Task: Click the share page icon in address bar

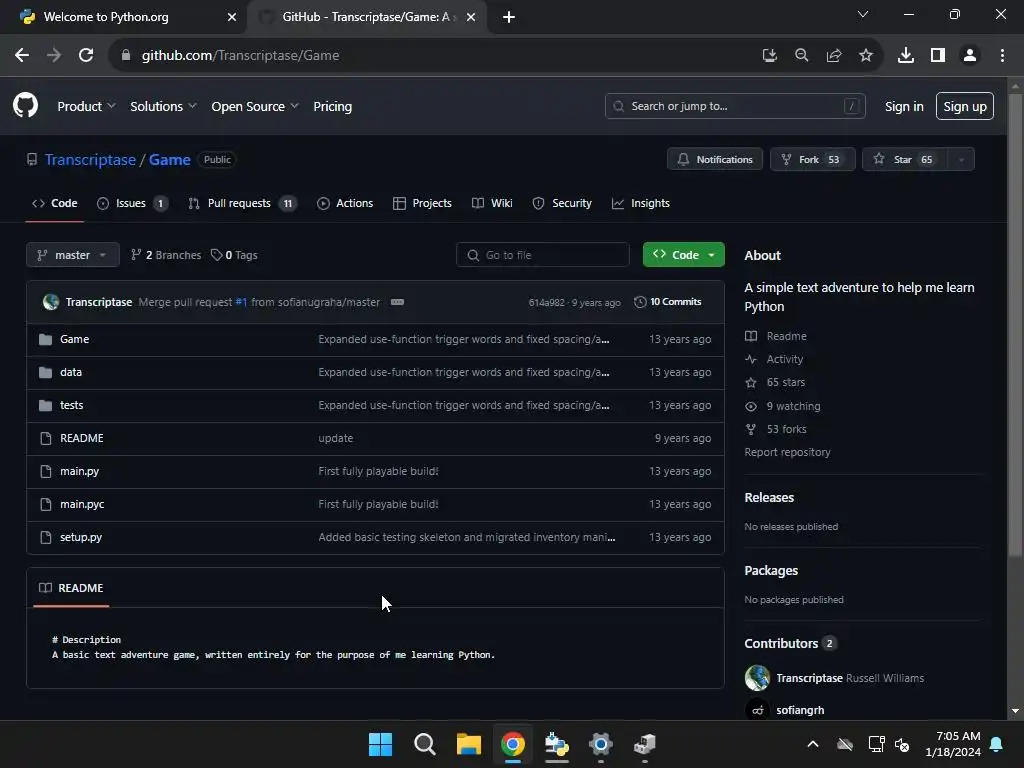Action: click(x=833, y=56)
